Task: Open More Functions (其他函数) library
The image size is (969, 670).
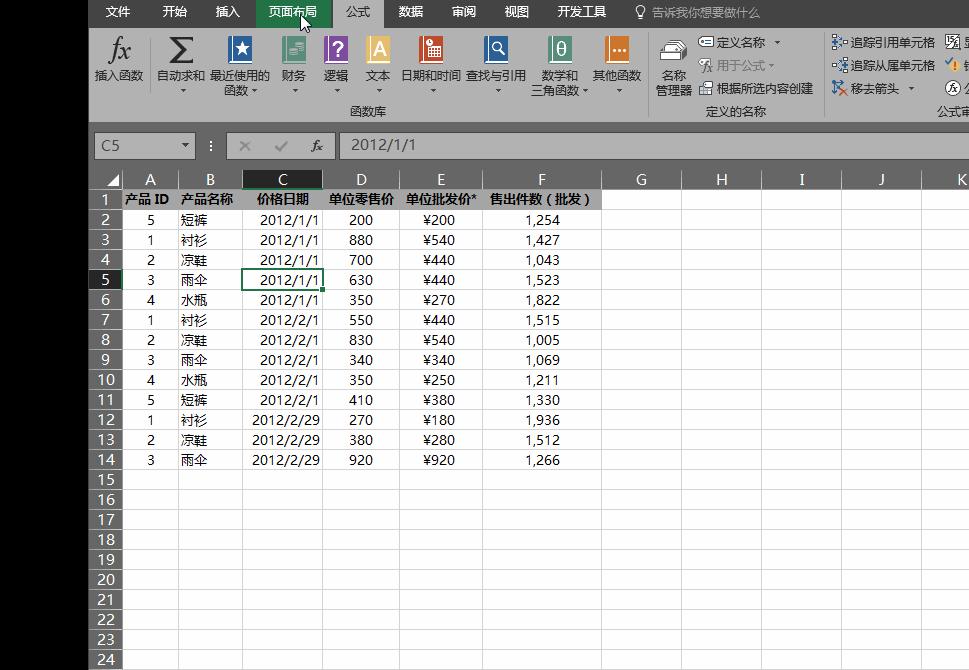Action: (x=617, y=66)
